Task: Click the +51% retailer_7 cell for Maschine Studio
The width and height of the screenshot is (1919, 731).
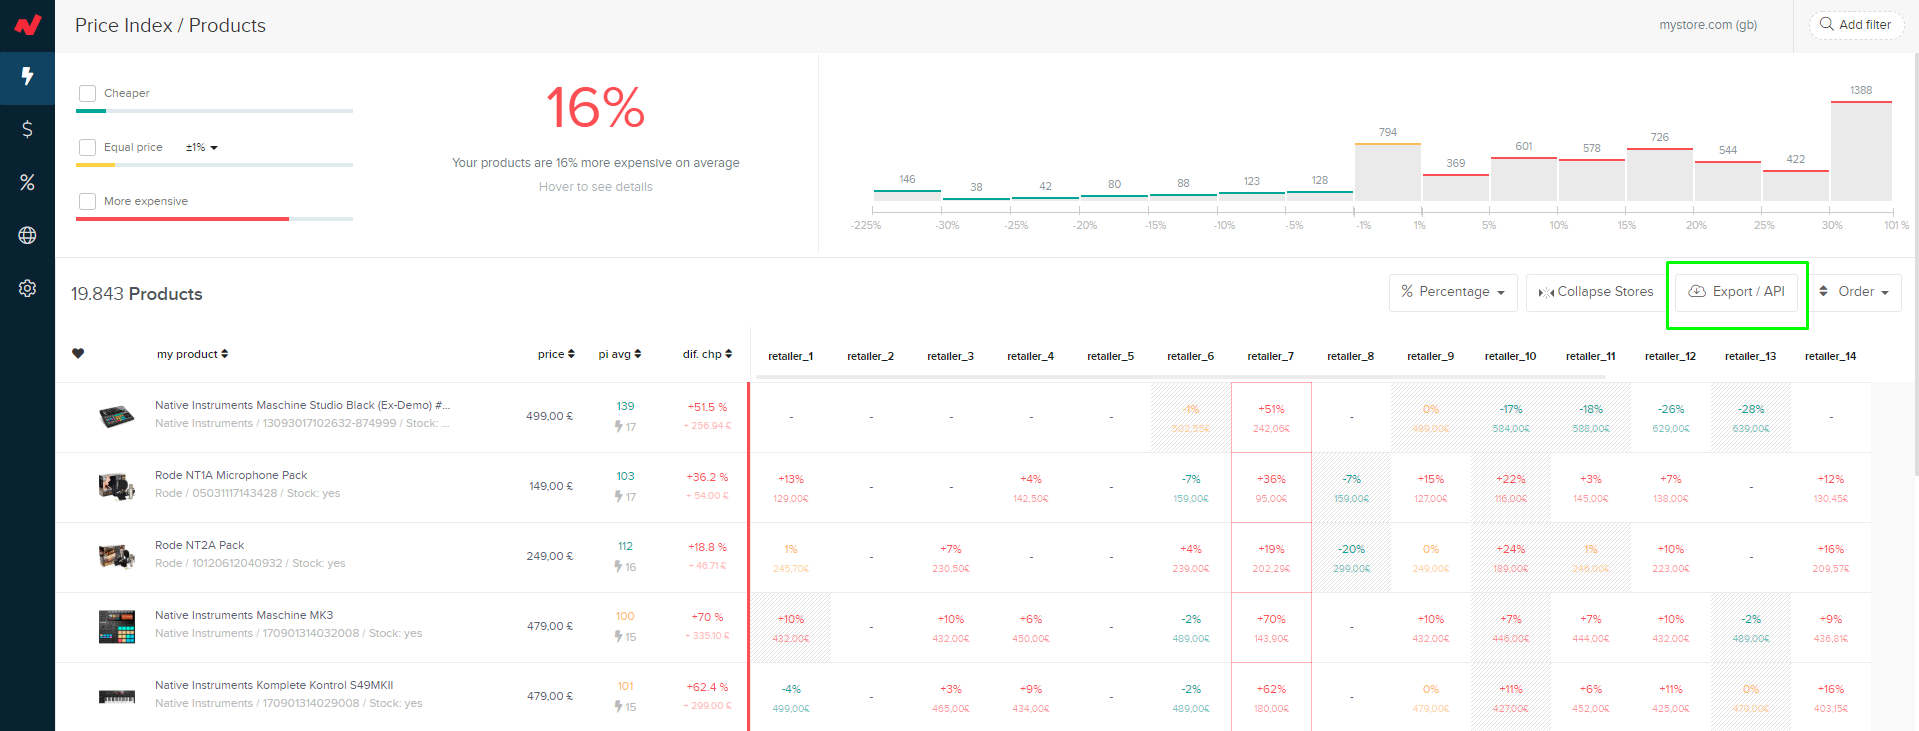Action: (x=1271, y=418)
